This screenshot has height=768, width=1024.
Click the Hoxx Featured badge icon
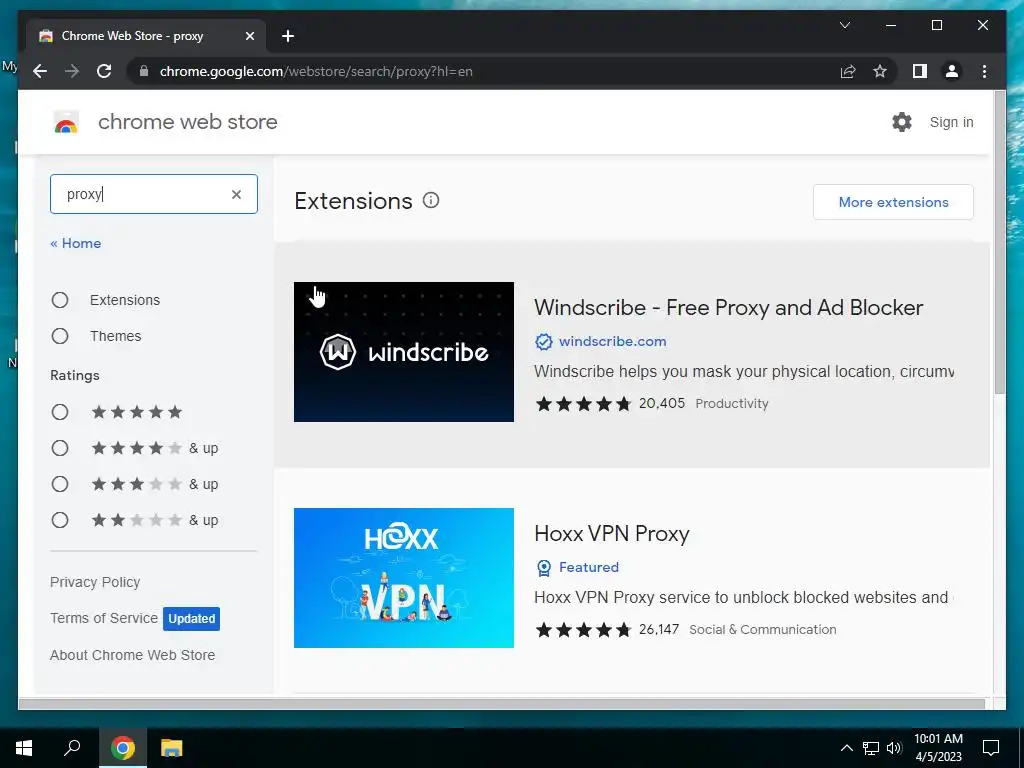(543, 568)
